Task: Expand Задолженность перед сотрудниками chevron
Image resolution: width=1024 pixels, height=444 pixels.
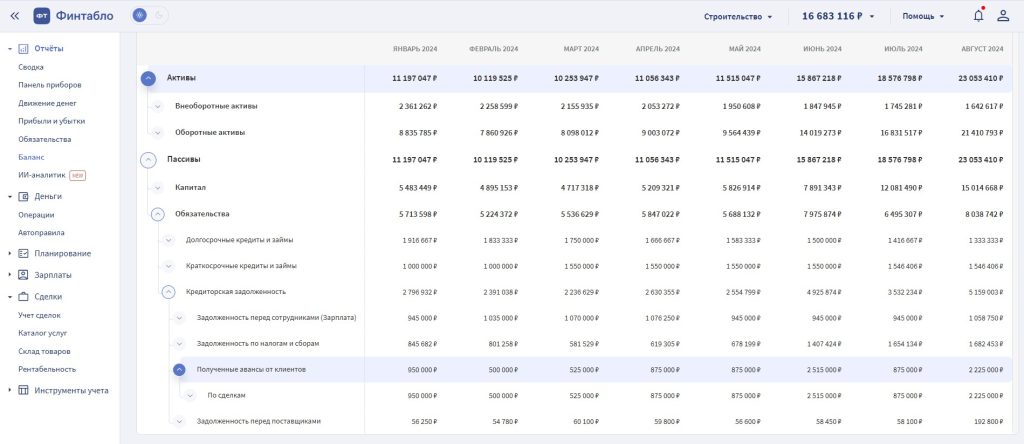Action: click(180, 318)
